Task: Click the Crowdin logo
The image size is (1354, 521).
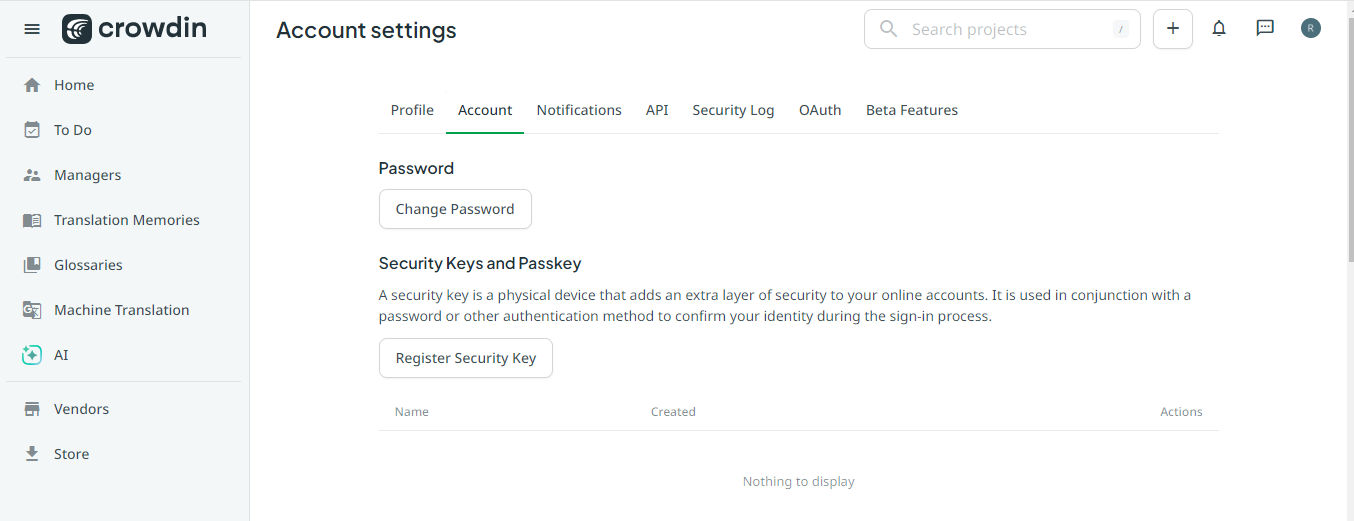Action: pos(134,29)
